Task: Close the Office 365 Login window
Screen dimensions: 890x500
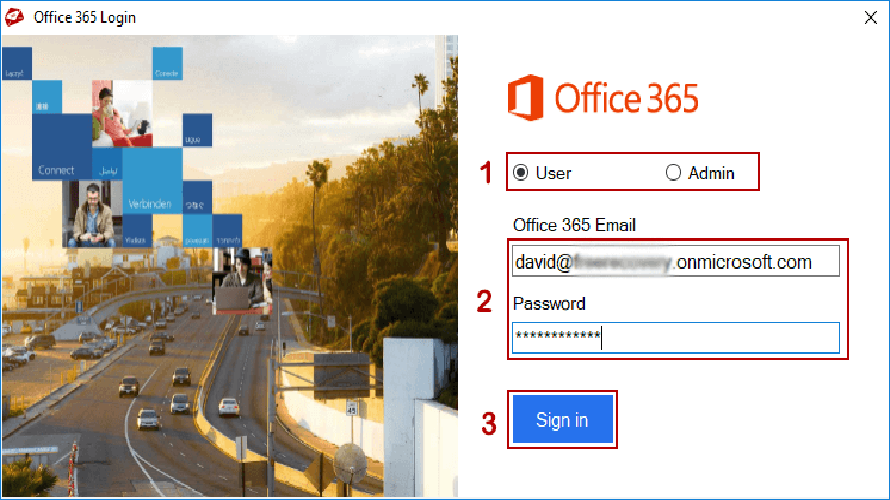Action: [x=871, y=18]
